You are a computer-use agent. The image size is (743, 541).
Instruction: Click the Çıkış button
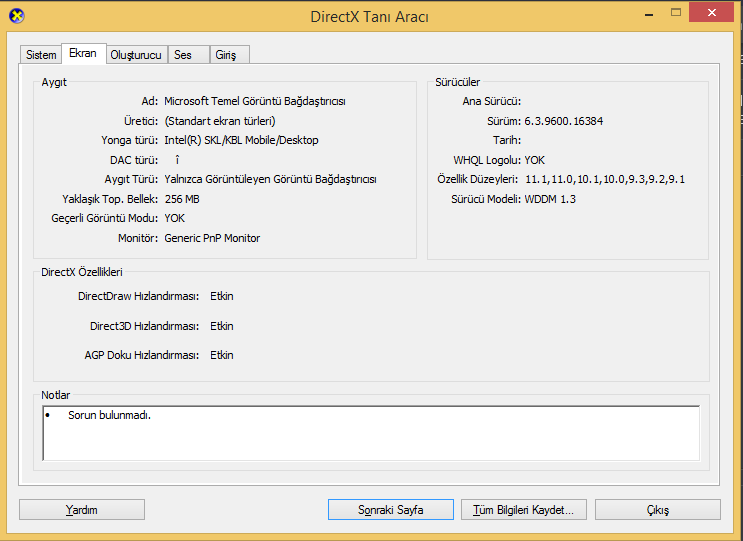[658, 510]
